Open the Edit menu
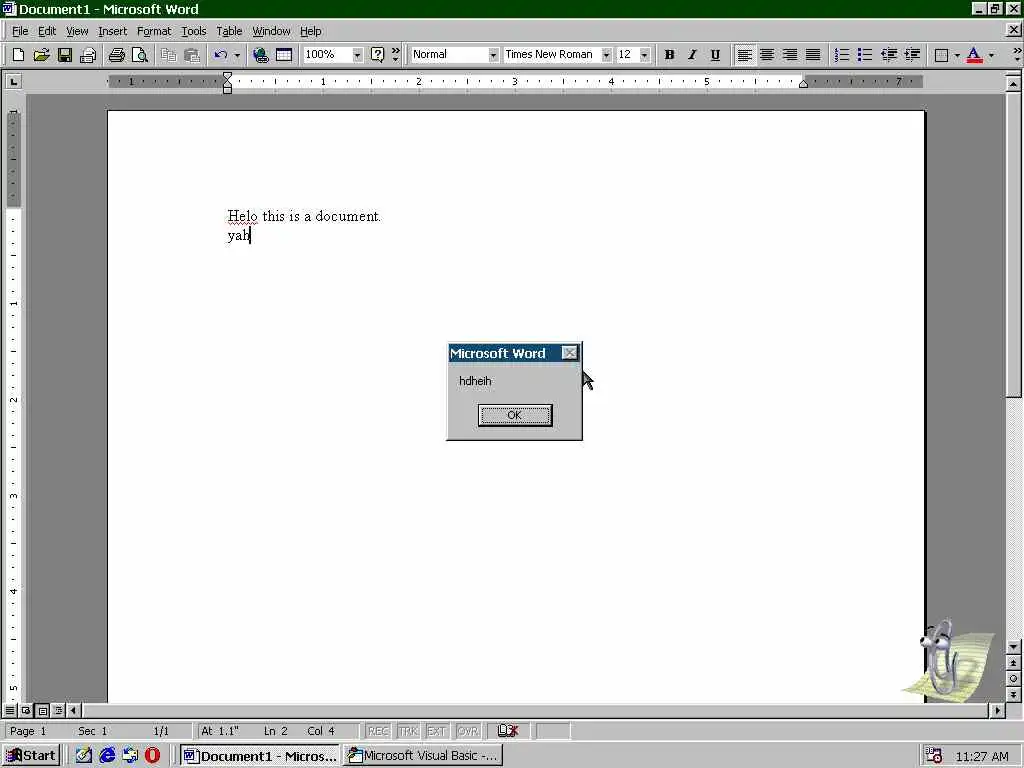This screenshot has width=1024, height=768. pos(46,31)
